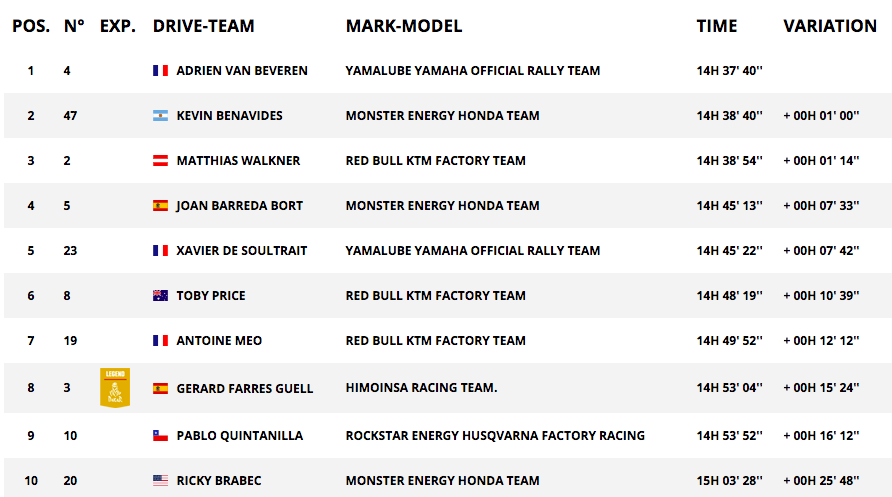Click the Legend Dakar badge icon

click(115, 388)
